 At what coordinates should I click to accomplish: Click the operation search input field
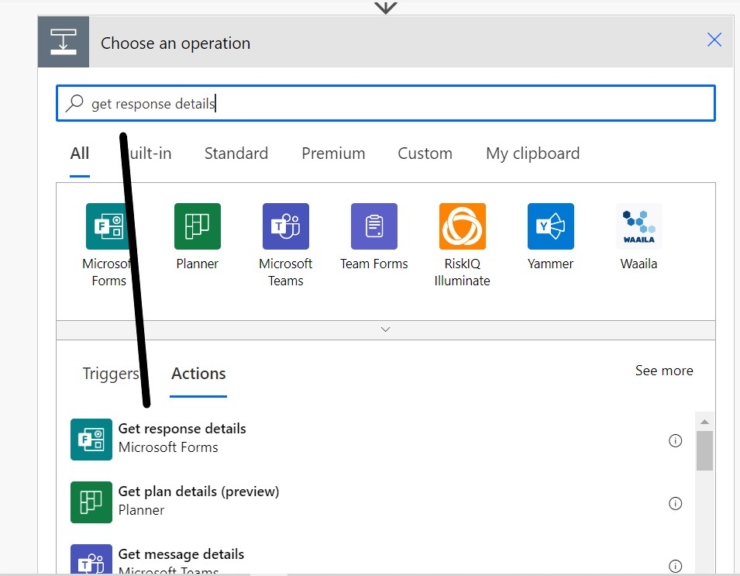(x=400, y=103)
